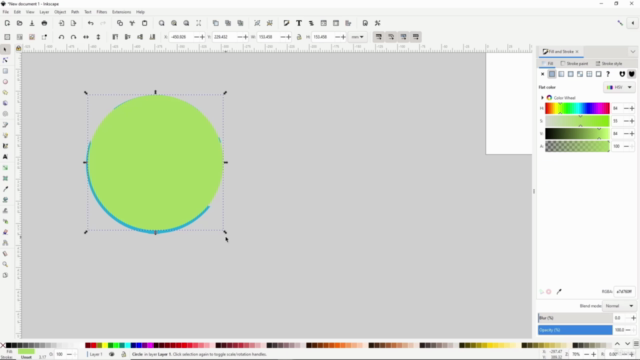Select Unset paint question mark option

click(x=608, y=74)
